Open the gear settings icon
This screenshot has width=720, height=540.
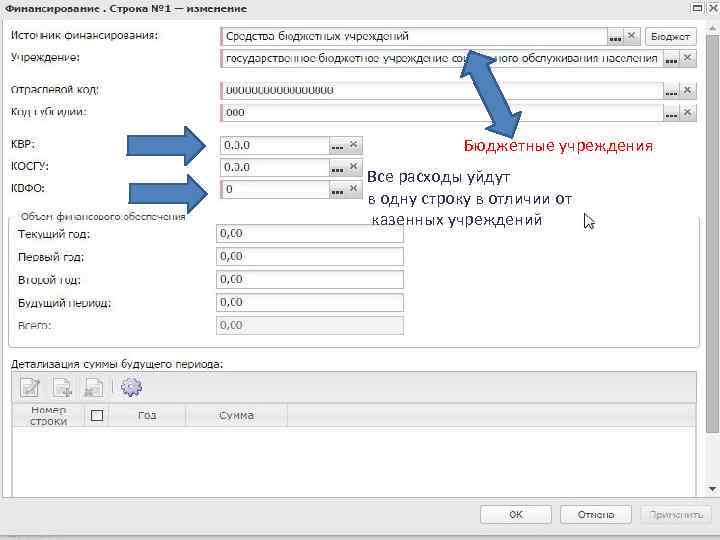point(131,388)
